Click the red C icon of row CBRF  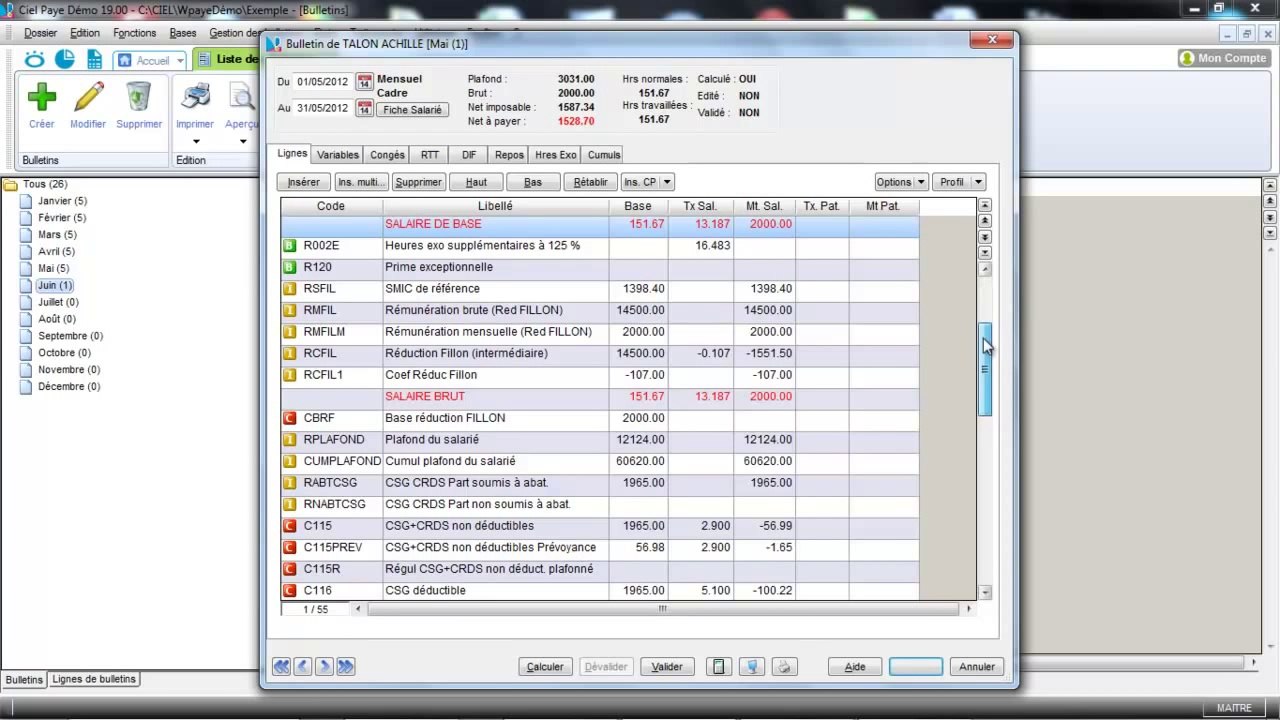(x=290, y=418)
